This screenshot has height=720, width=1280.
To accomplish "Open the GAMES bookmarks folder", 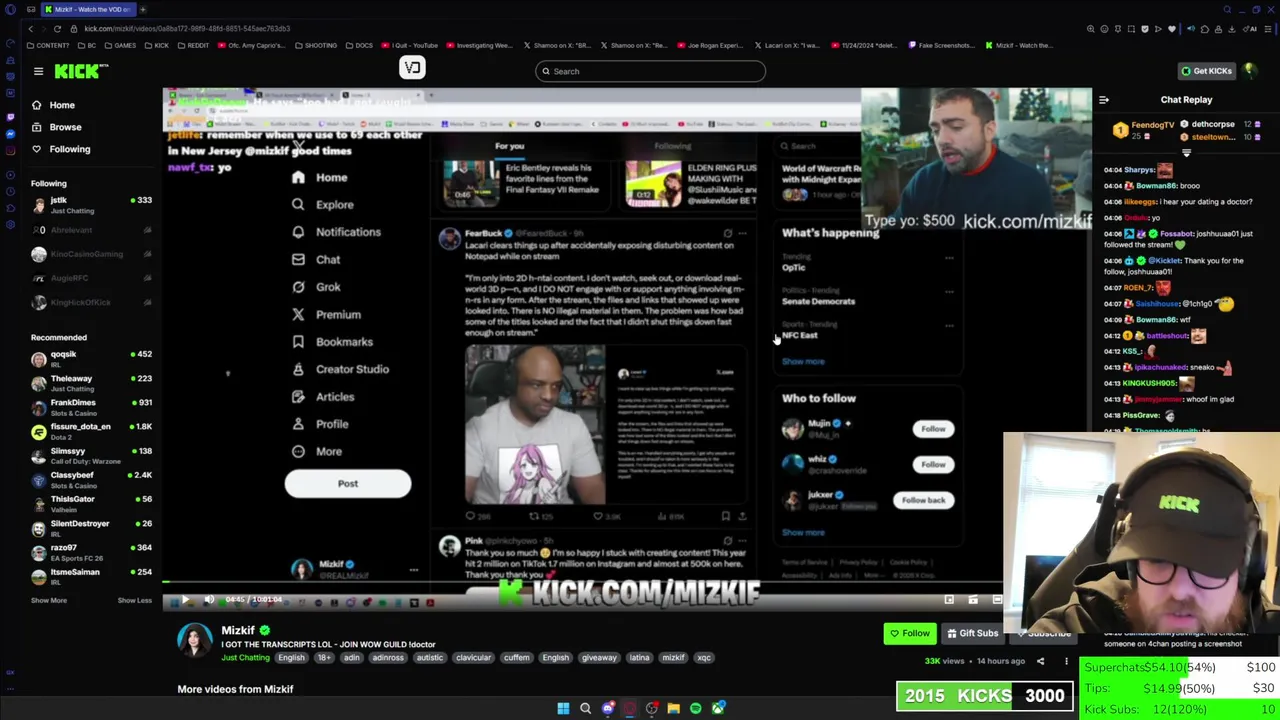I will pyautogui.click(x=121, y=45).
